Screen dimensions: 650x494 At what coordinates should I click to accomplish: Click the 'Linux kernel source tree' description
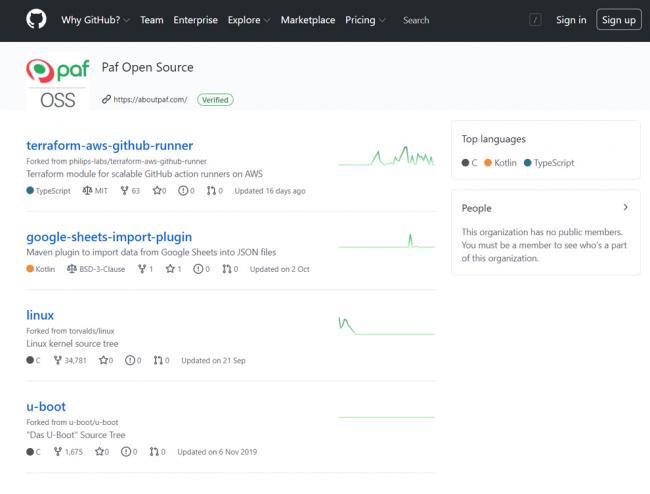(72, 344)
